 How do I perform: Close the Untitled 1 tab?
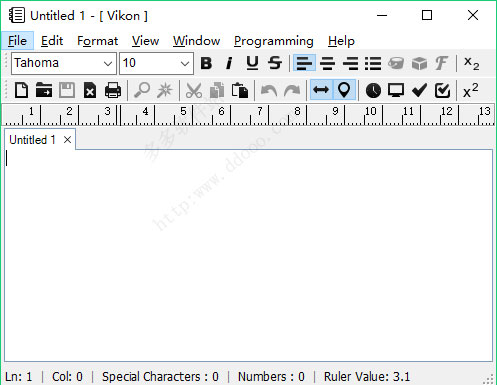coord(67,140)
